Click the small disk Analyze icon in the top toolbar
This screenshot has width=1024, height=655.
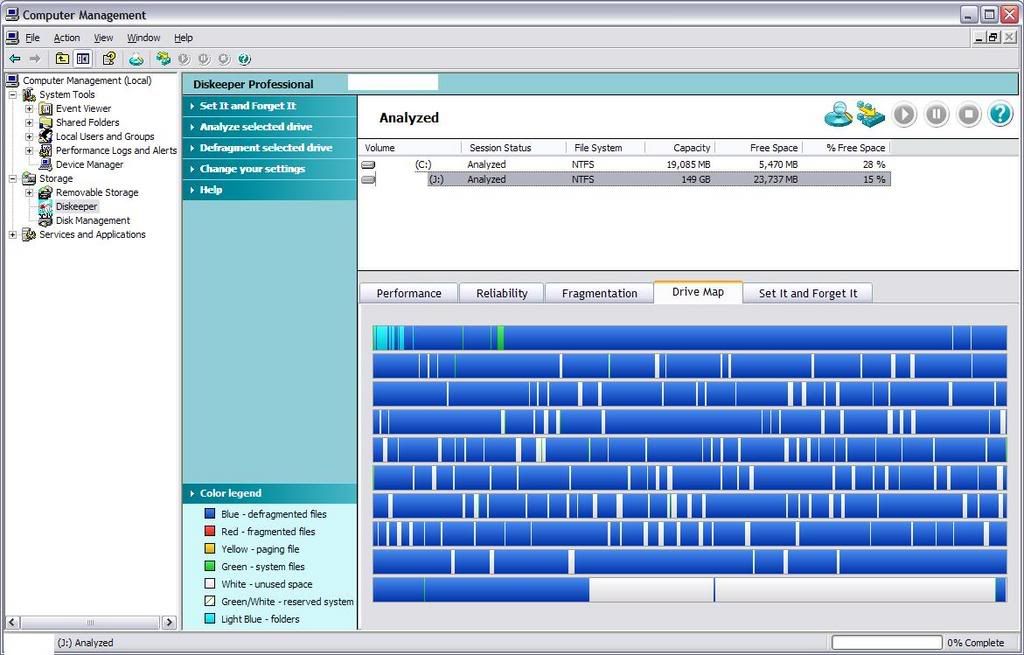click(136, 59)
